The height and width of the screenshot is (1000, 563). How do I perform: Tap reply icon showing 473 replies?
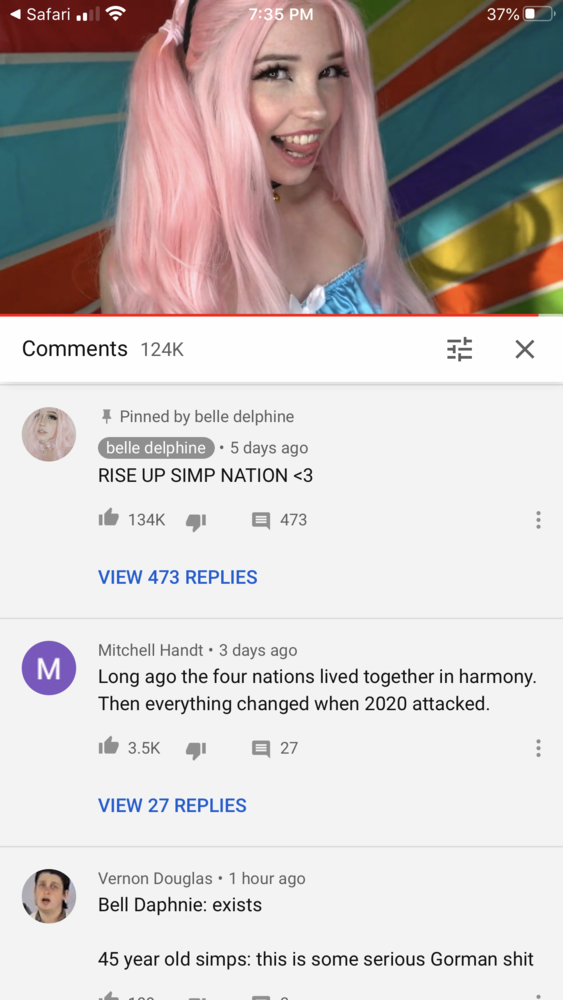coord(261,520)
